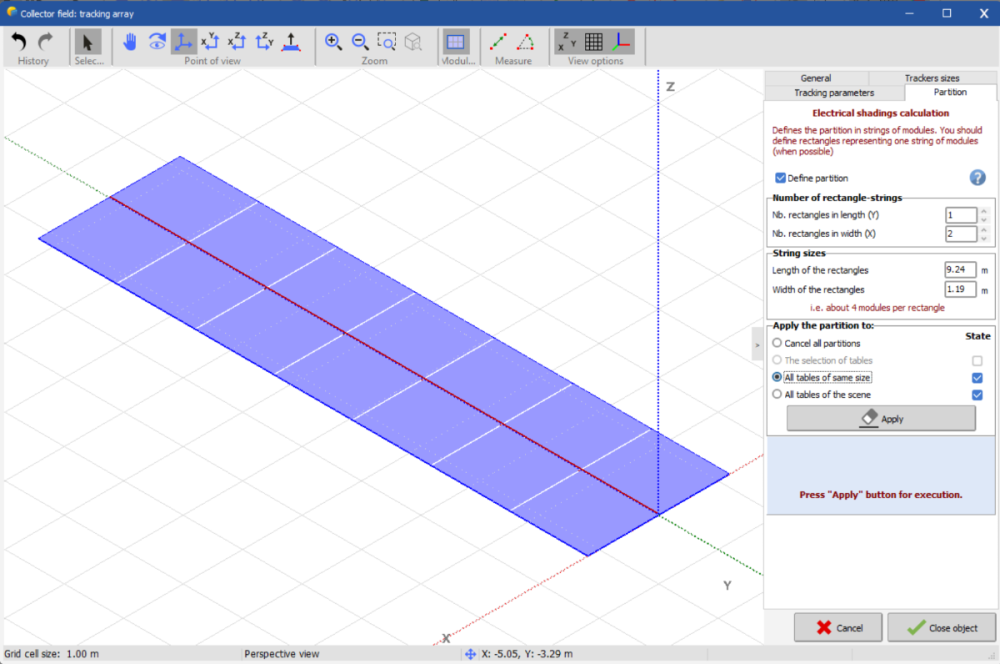
Task: Select the measure distance tool
Action: 499,42
